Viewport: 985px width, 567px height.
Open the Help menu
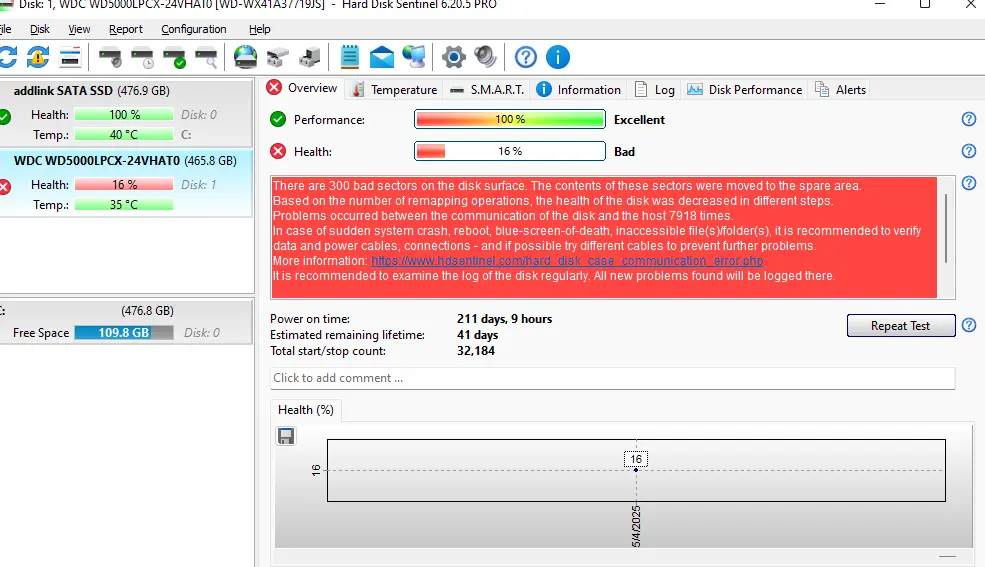[x=259, y=29]
